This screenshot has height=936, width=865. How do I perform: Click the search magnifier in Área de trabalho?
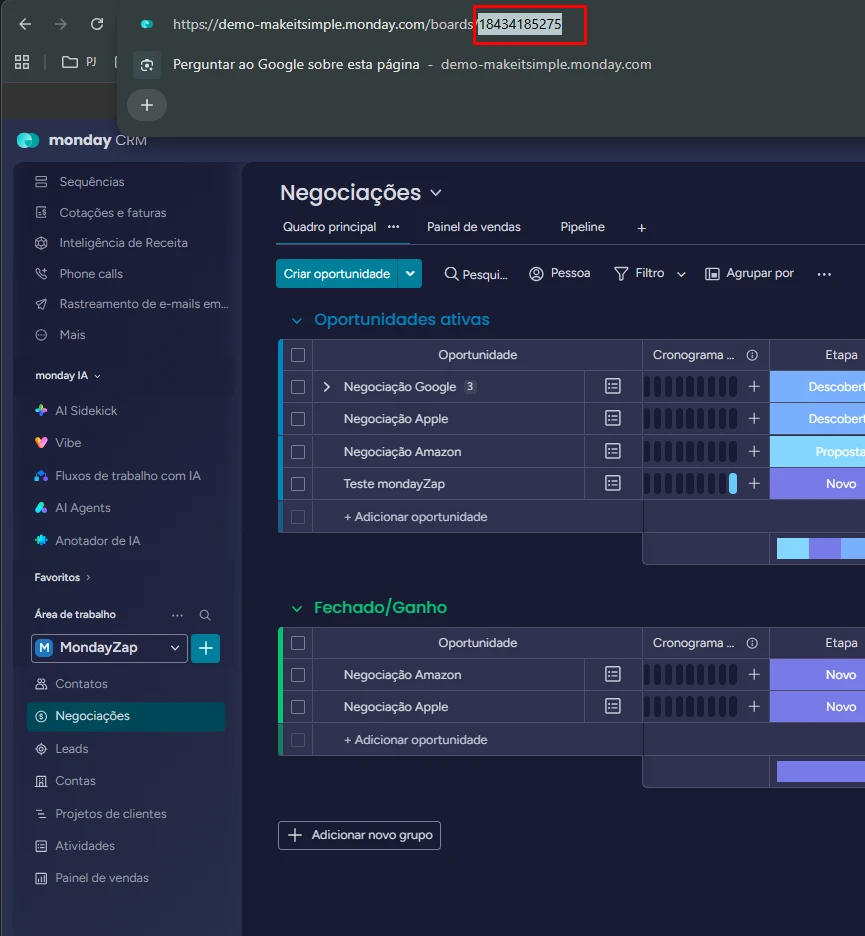[205, 615]
